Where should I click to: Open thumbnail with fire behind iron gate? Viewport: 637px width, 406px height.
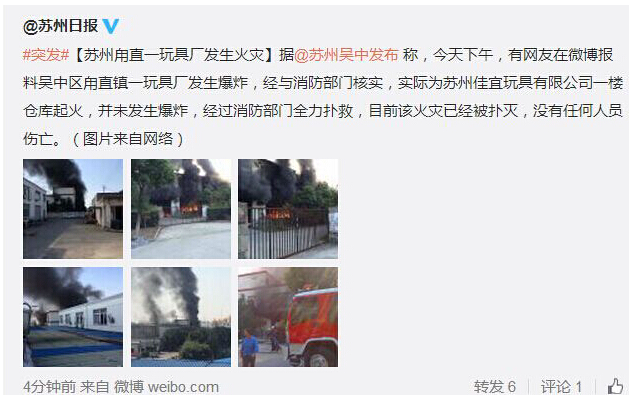[x=288, y=209]
